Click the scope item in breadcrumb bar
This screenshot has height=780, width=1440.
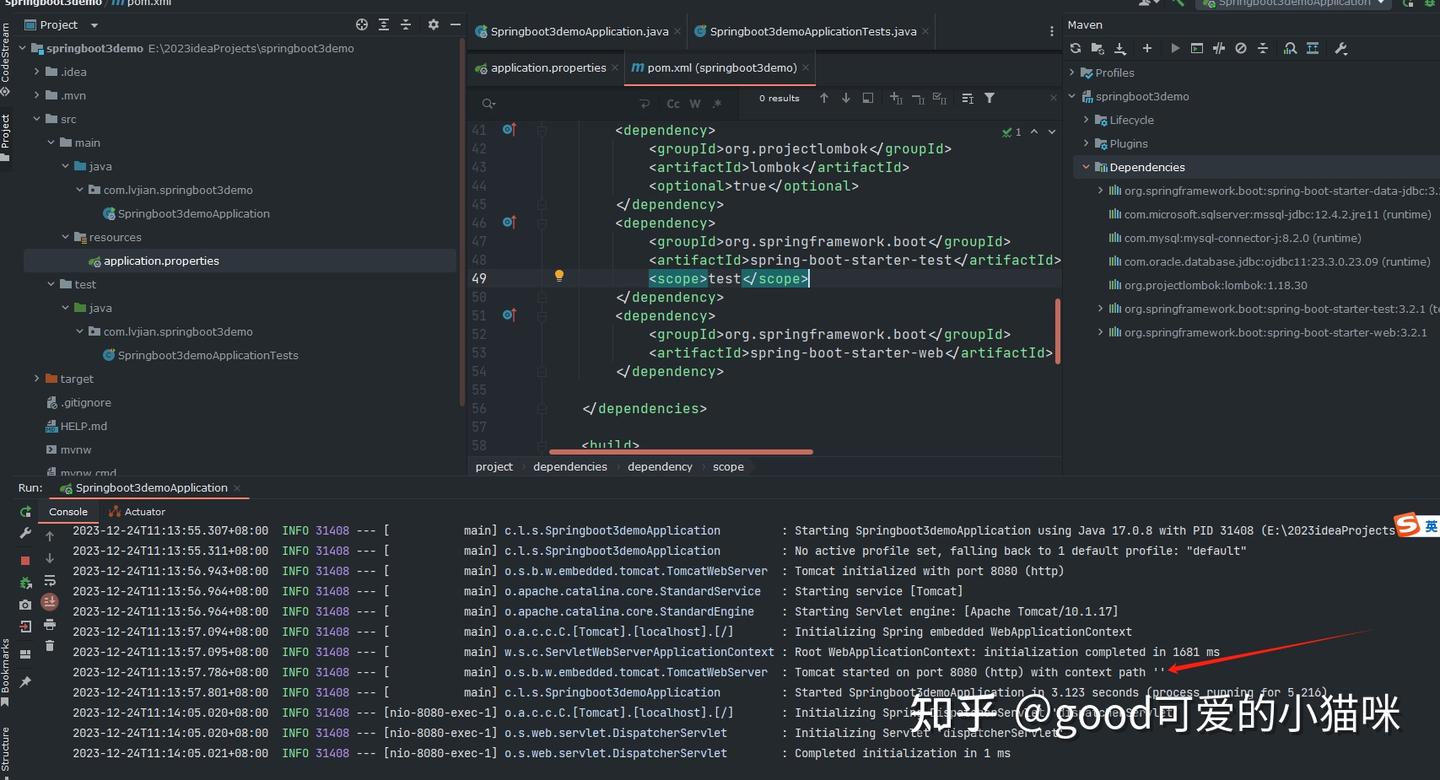tap(728, 466)
